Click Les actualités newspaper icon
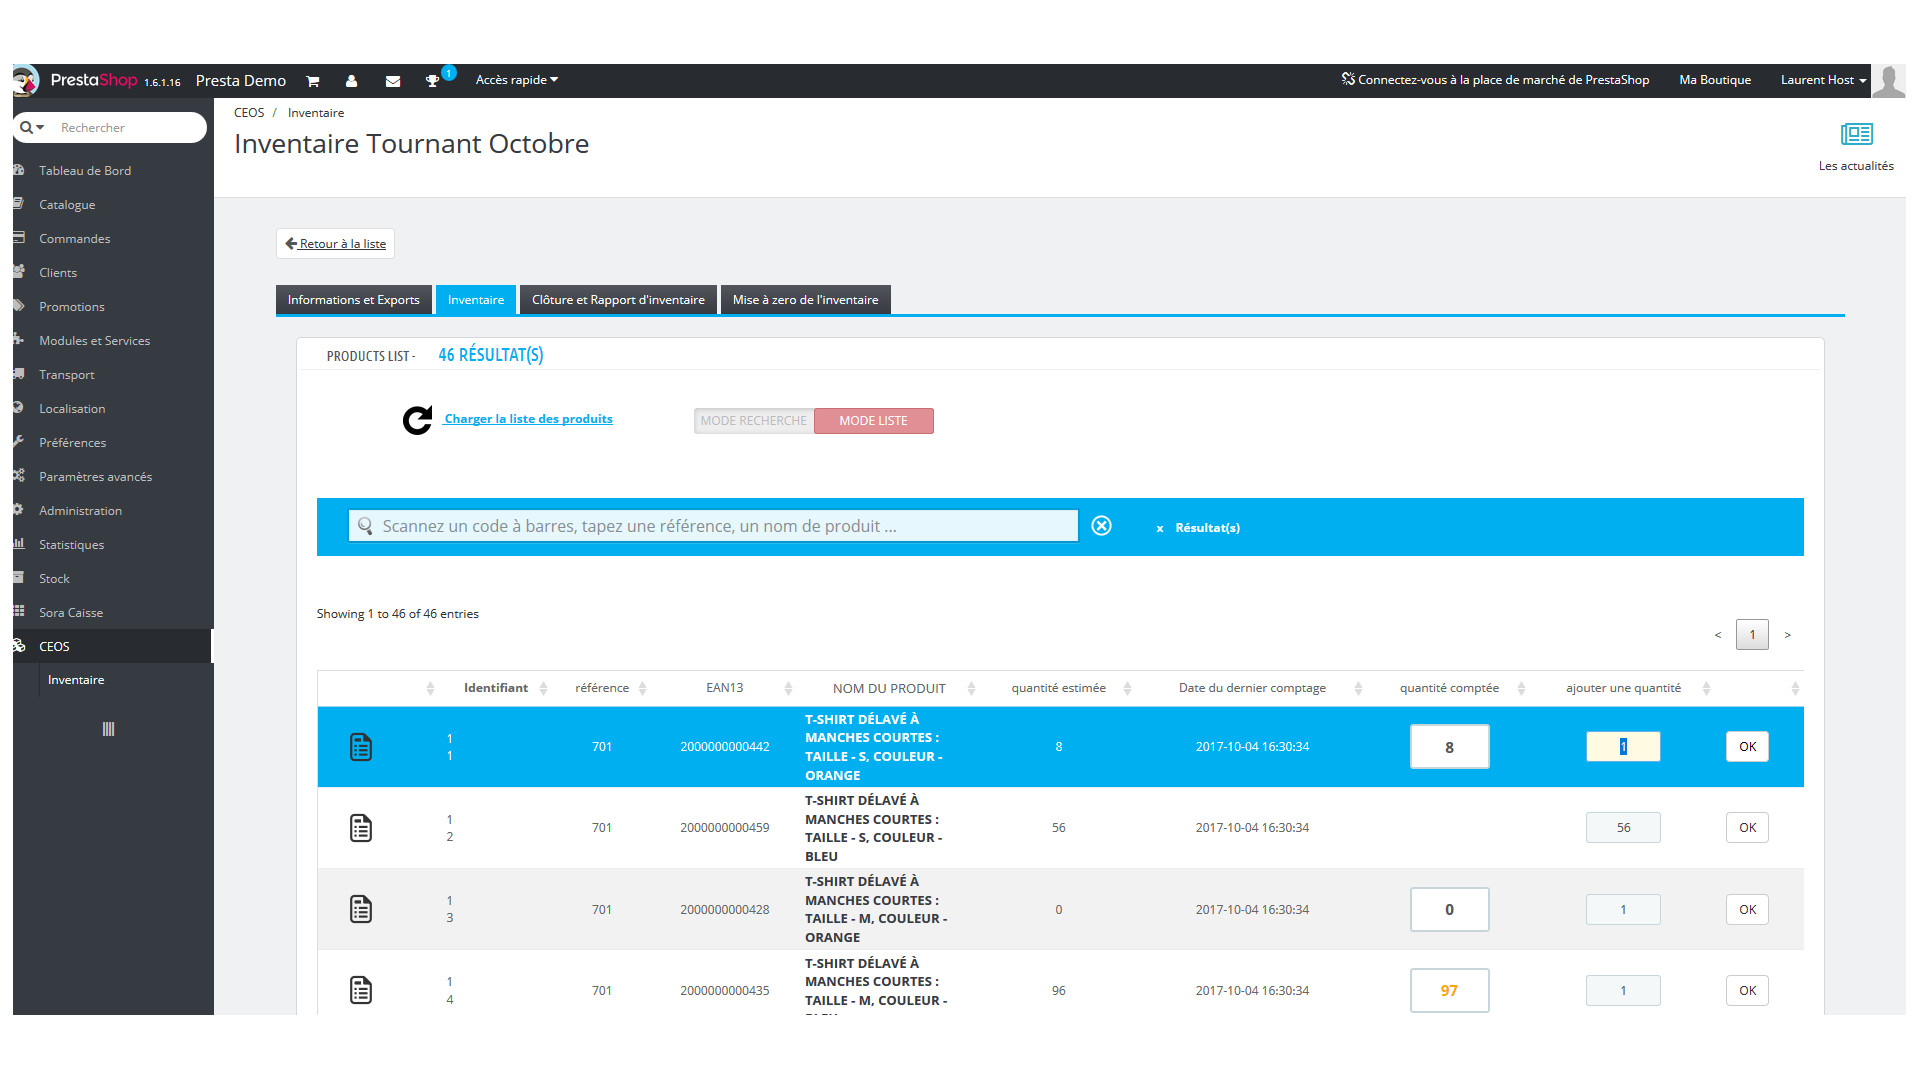1920x1080 pixels. point(1856,134)
